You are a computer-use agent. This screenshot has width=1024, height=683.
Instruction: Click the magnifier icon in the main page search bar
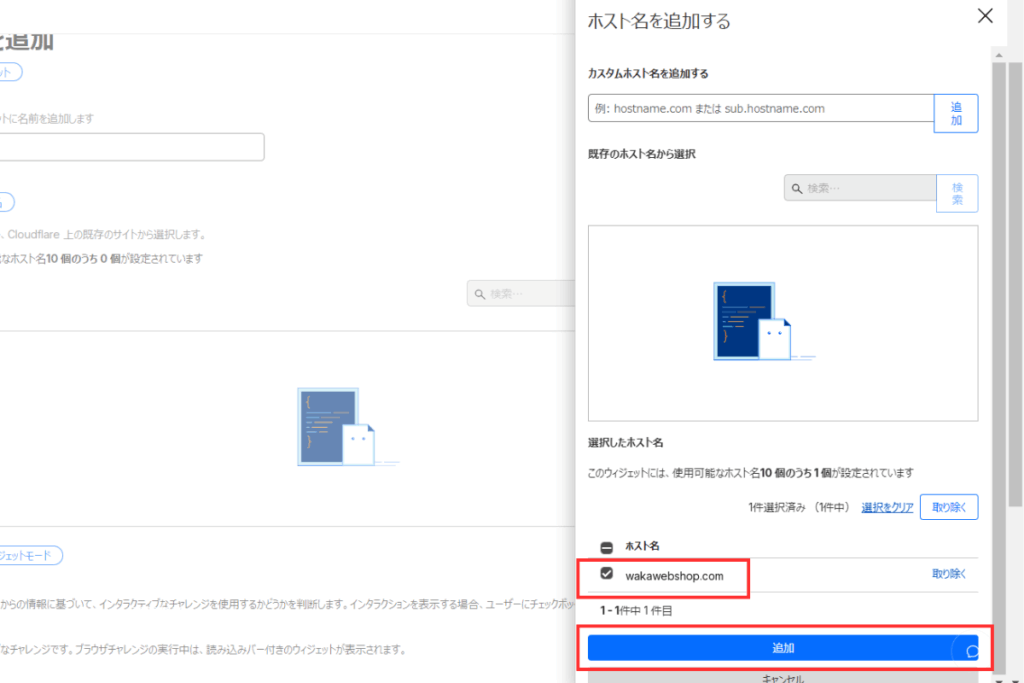click(479, 293)
